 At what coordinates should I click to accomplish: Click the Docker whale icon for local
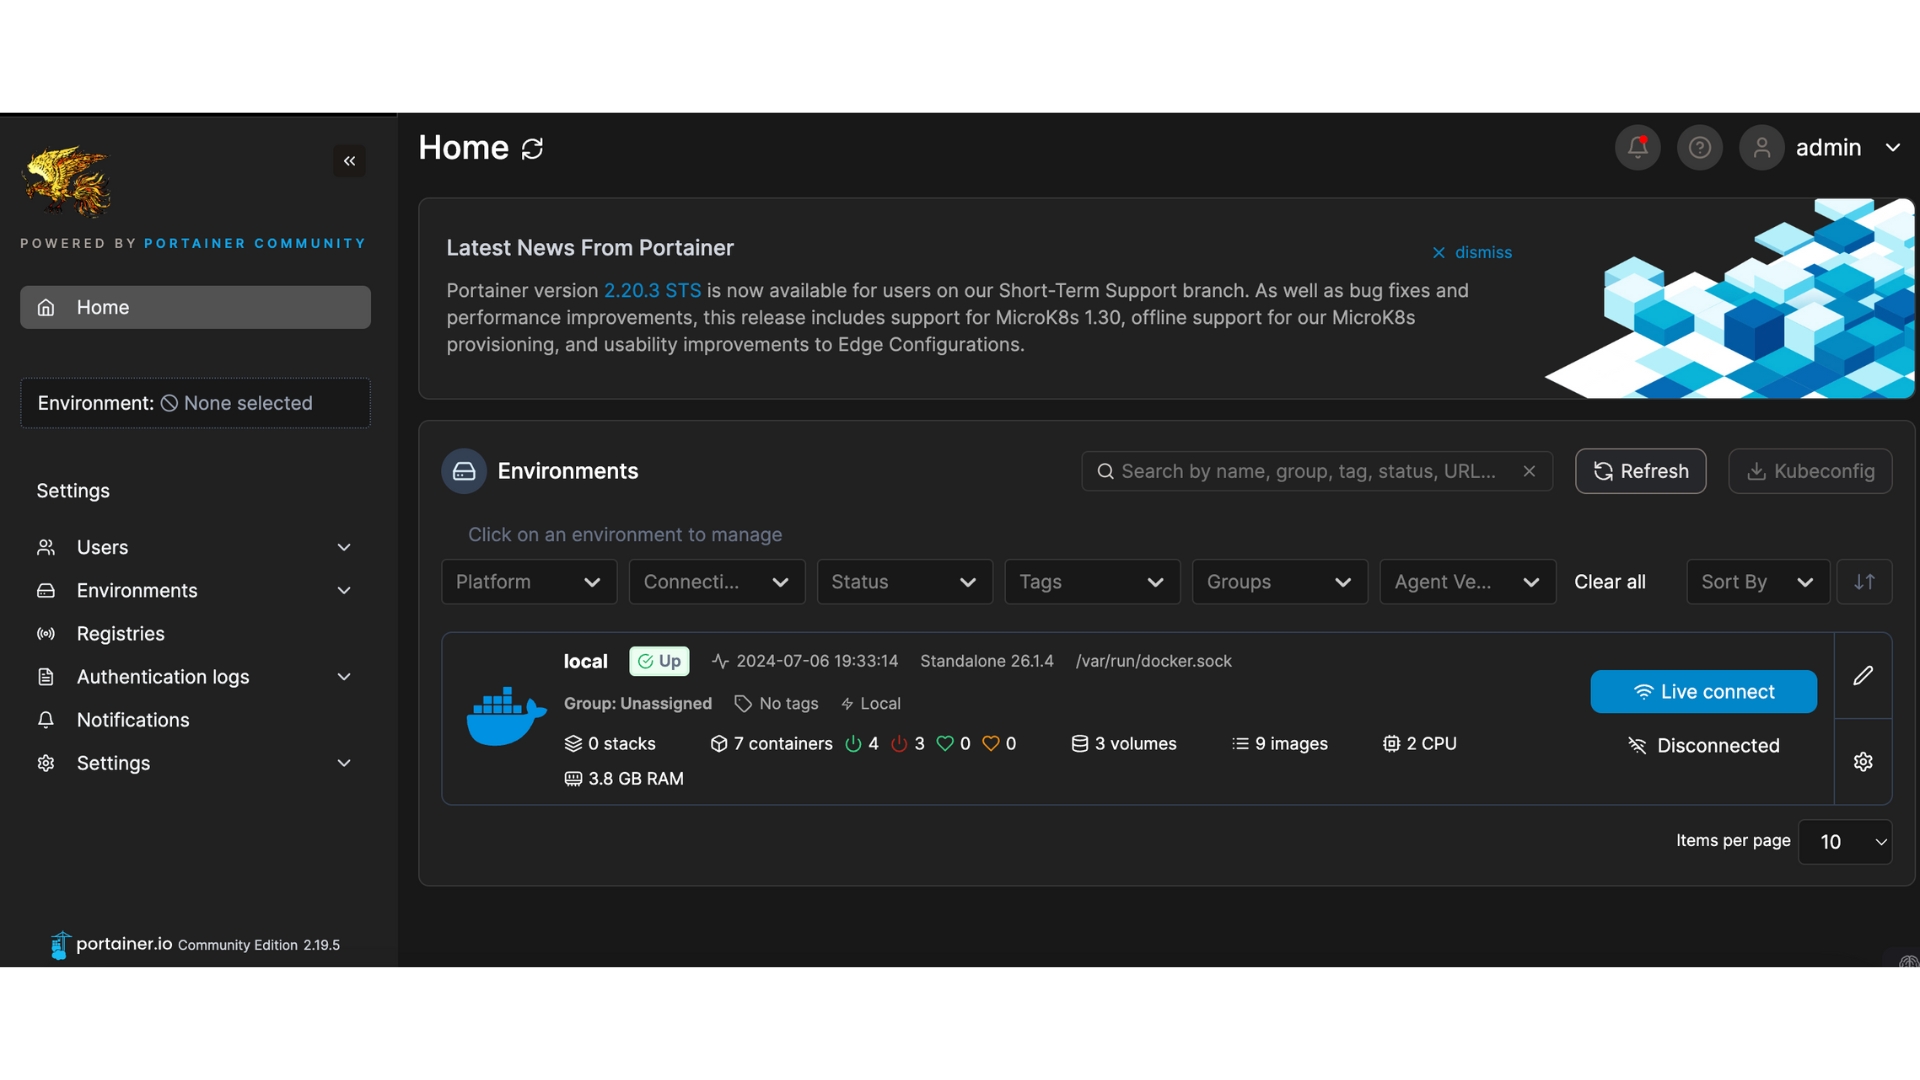pyautogui.click(x=506, y=717)
